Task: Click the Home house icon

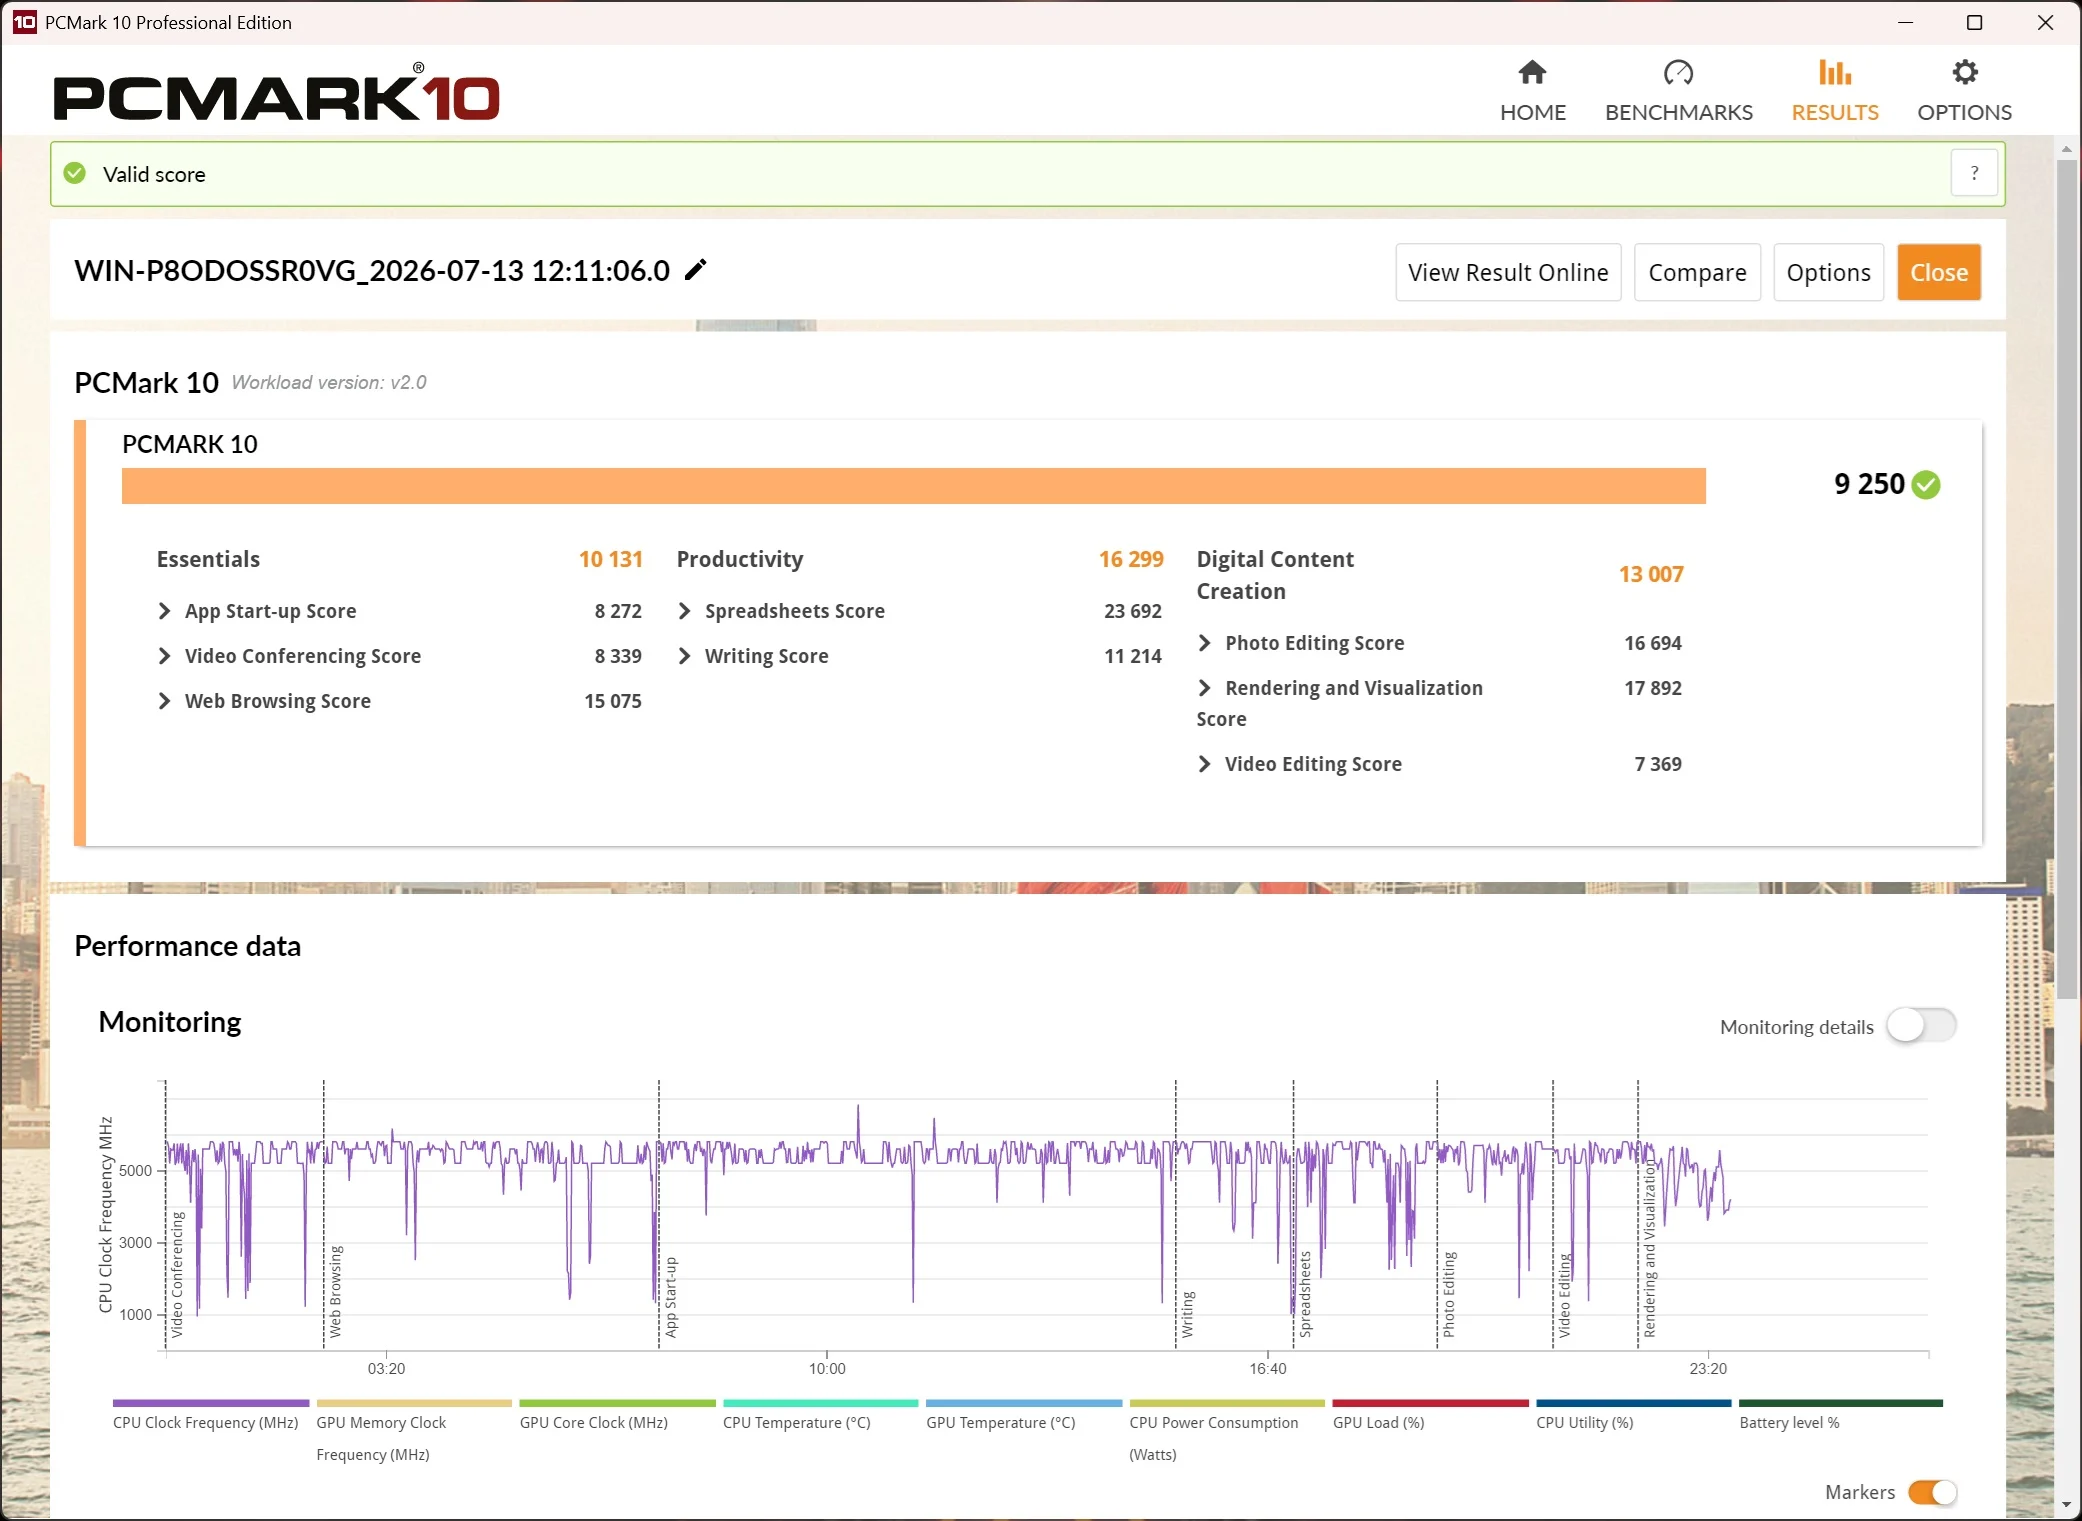Action: pyautogui.click(x=1532, y=72)
